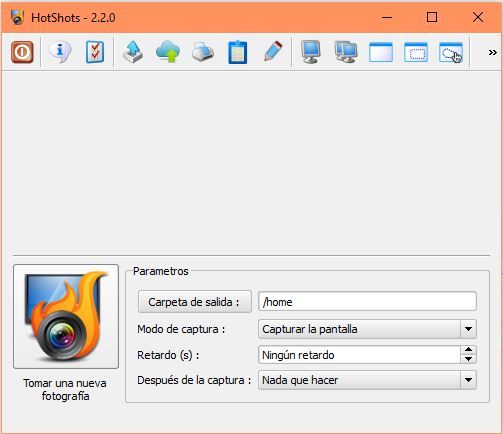Select freehand region capture icon
503x434 pixels.
(451, 52)
